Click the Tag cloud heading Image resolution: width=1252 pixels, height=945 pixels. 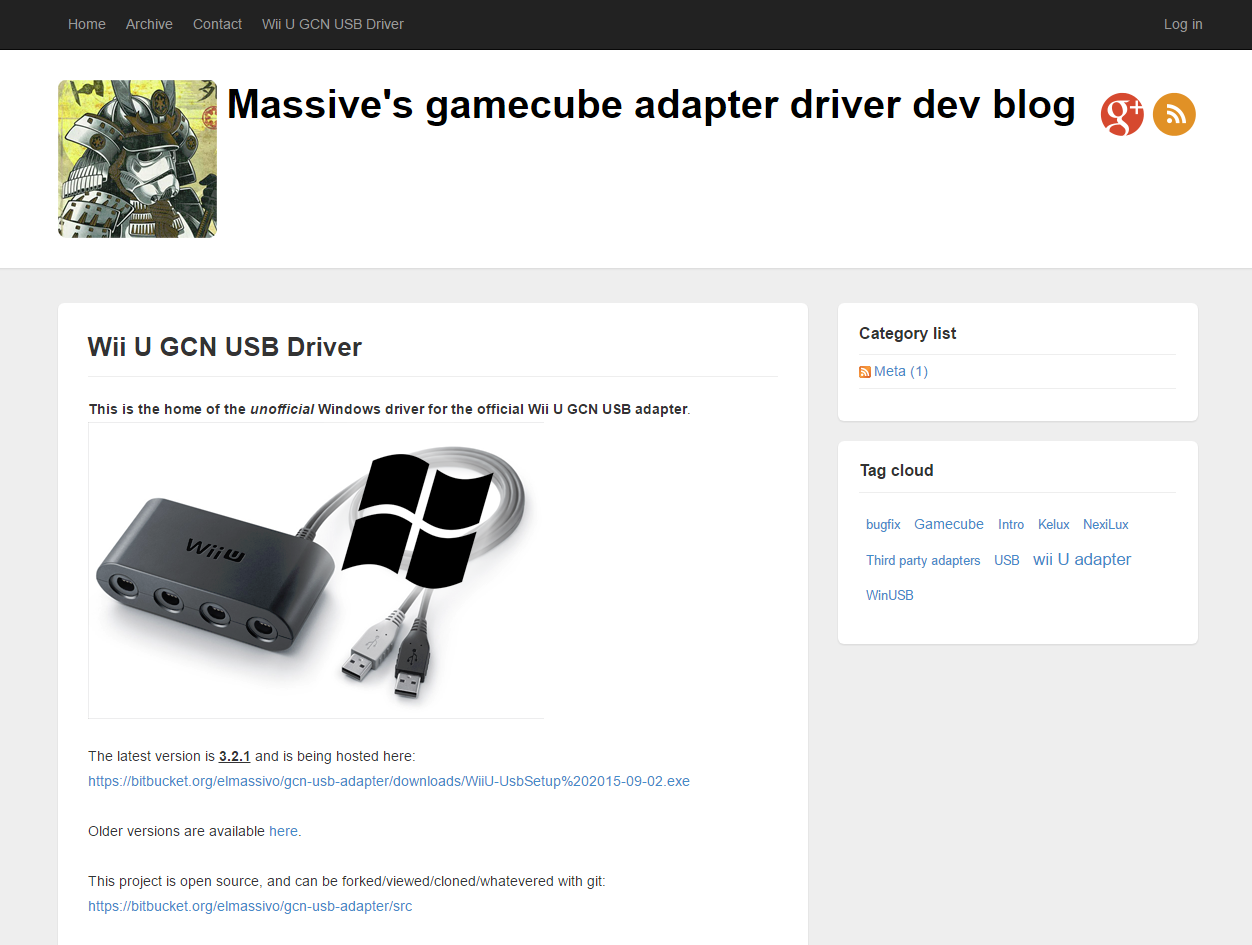[x=897, y=470]
